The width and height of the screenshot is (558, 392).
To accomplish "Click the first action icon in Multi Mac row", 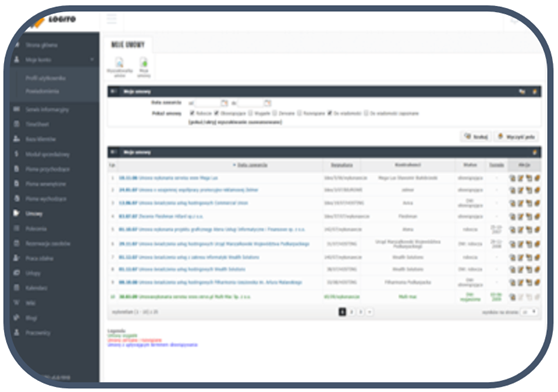I will pyautogui.click(x=512, y=297).
